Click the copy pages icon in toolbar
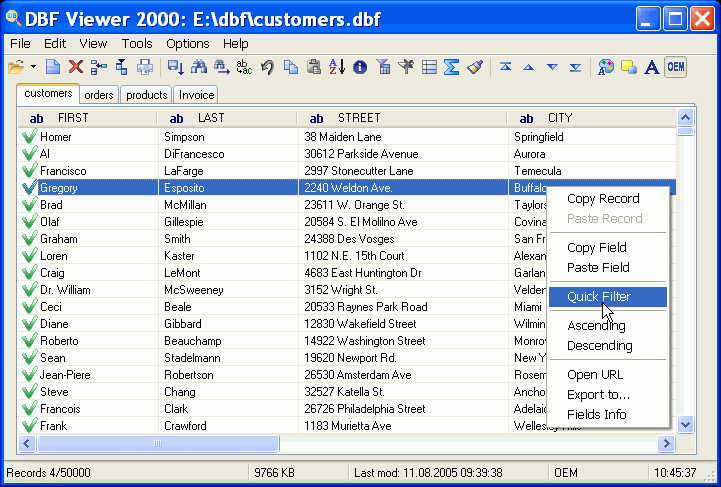721x487 pixels. pos(291,67)
